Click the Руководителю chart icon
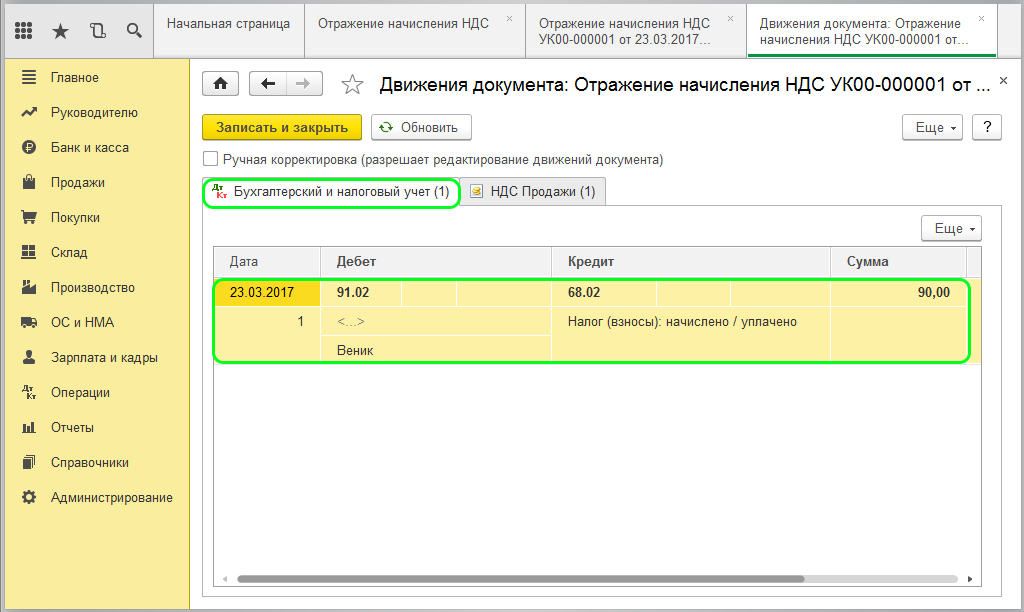This screenshot has height=612, width=1024. (29, 112)
